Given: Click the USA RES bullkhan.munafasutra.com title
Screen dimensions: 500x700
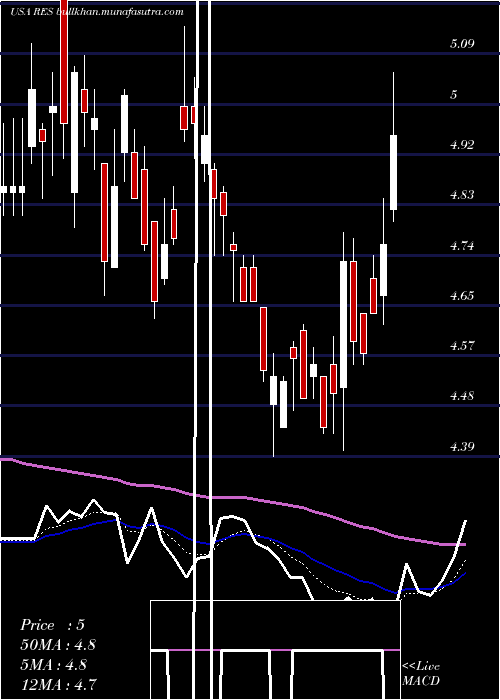Looking at the screenshot, I should (x=96, y=12).
